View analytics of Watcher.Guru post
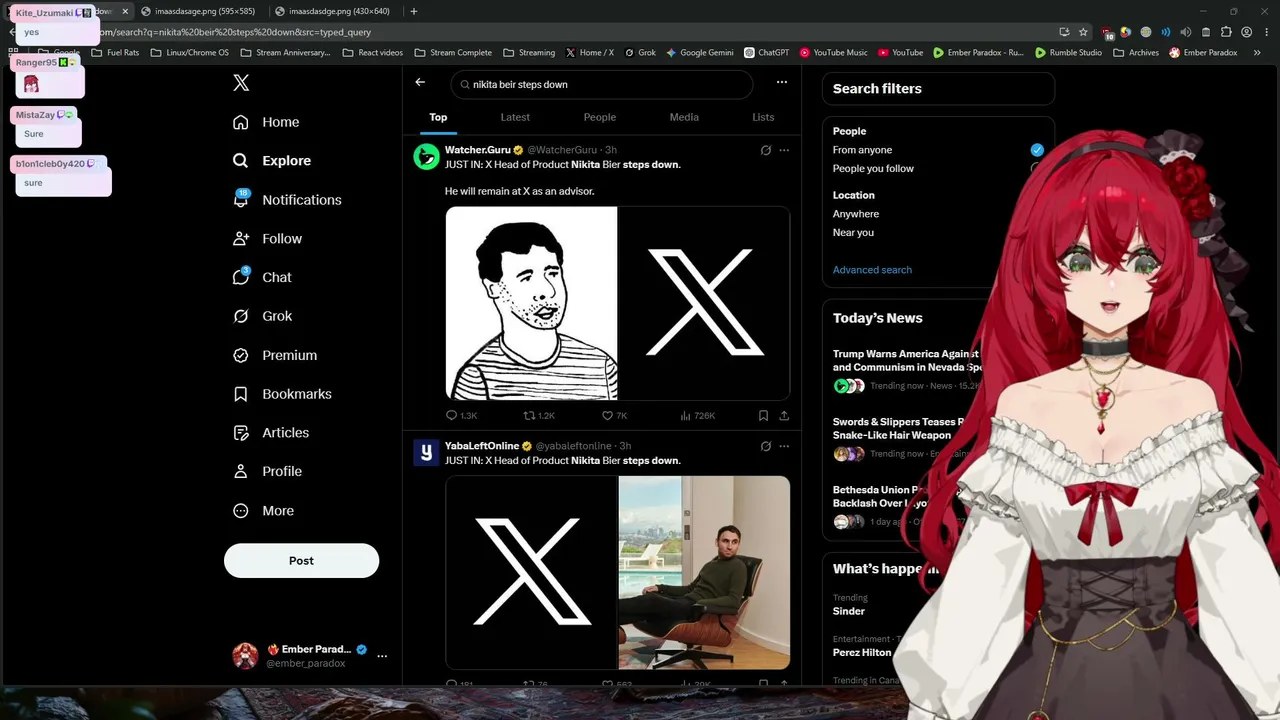Screen dimensions: 1280x720 tap(697, 415)
